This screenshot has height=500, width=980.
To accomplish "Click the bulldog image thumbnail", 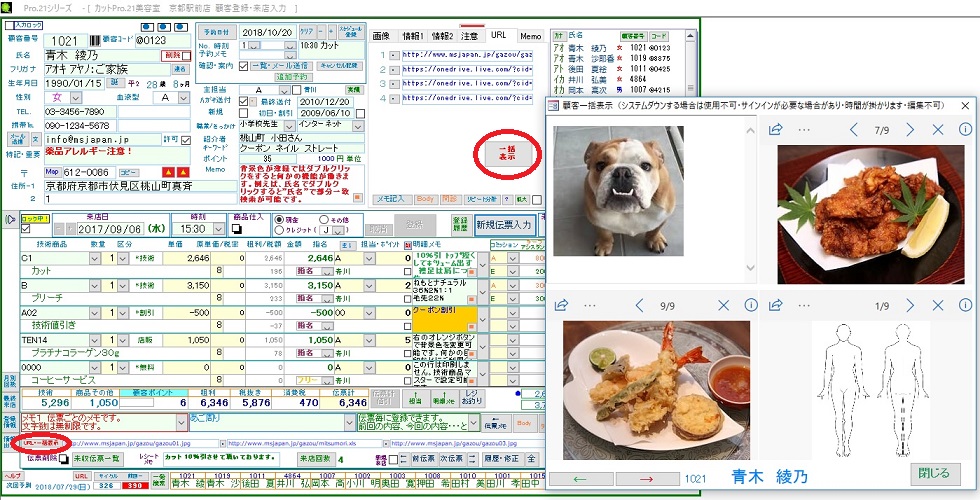I will click(618, 191).
